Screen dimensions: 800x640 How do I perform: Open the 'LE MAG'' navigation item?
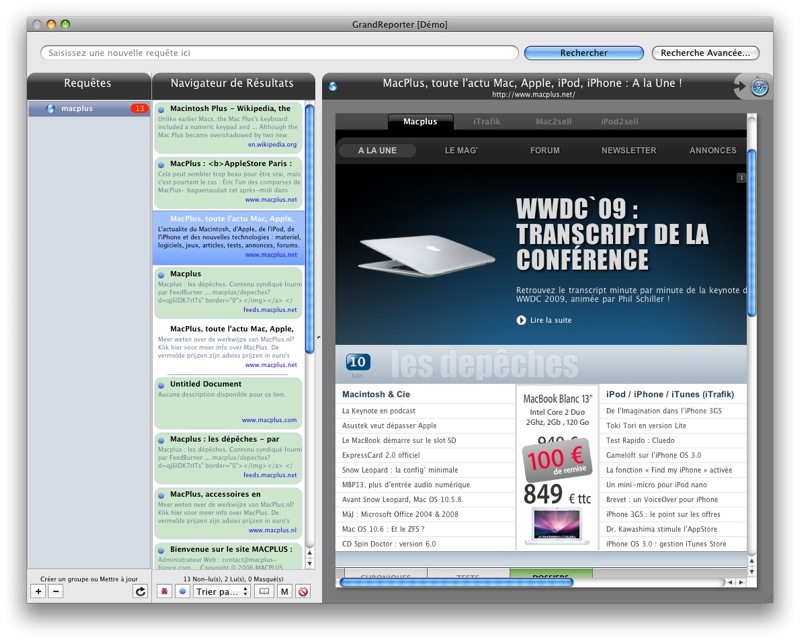coord(461,151)
